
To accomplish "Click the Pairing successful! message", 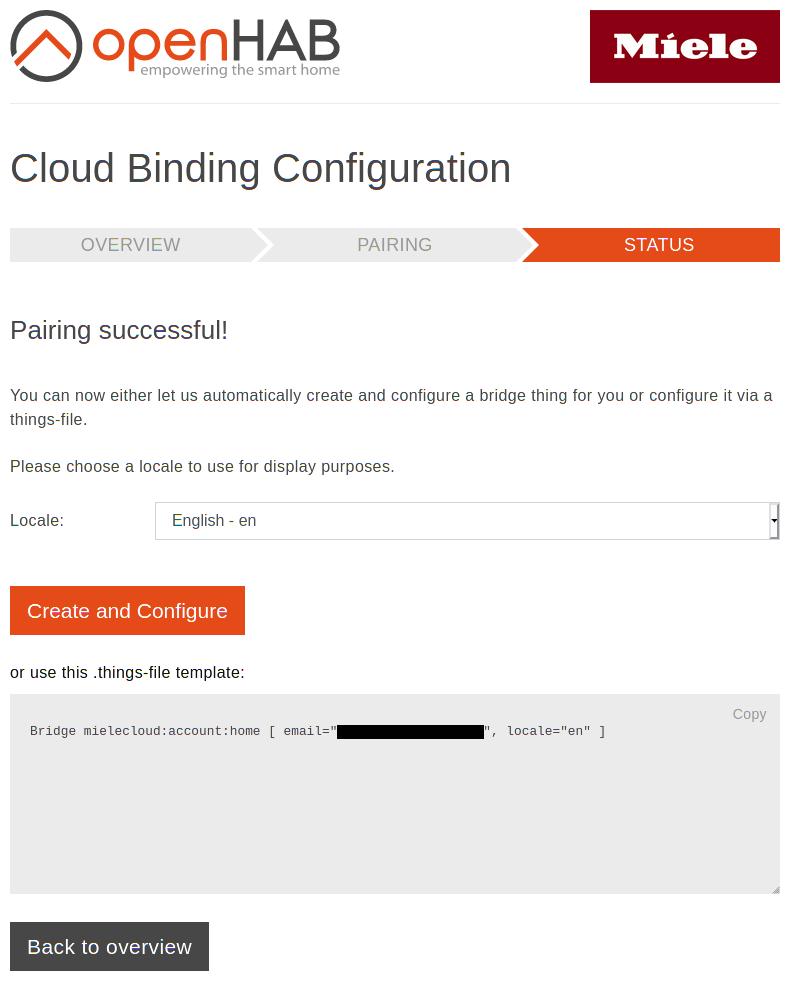I will 119,330.
